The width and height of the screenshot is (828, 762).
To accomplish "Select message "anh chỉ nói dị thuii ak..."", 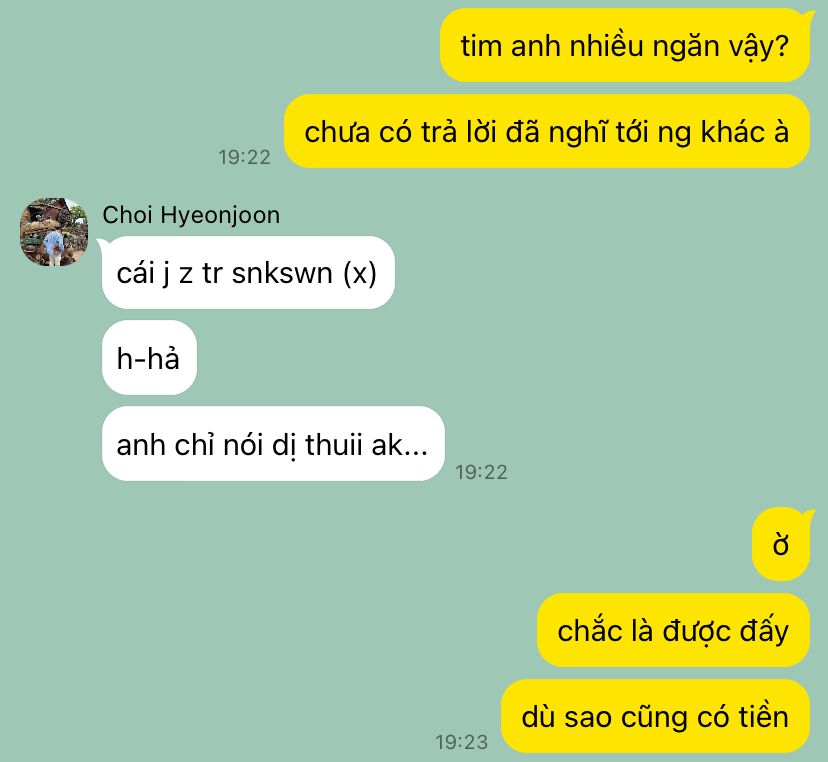I will click(273, 444).
